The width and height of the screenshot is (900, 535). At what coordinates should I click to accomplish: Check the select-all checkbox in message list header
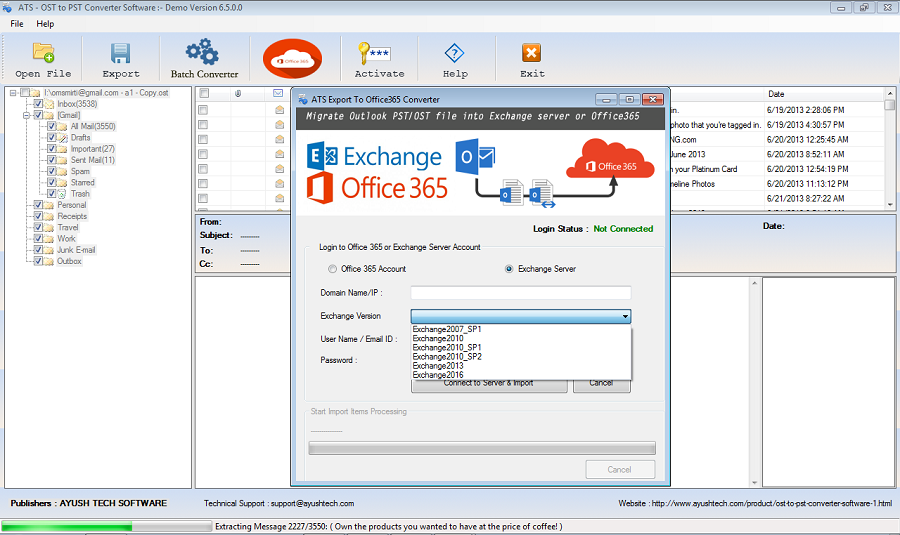click(204, 94)
